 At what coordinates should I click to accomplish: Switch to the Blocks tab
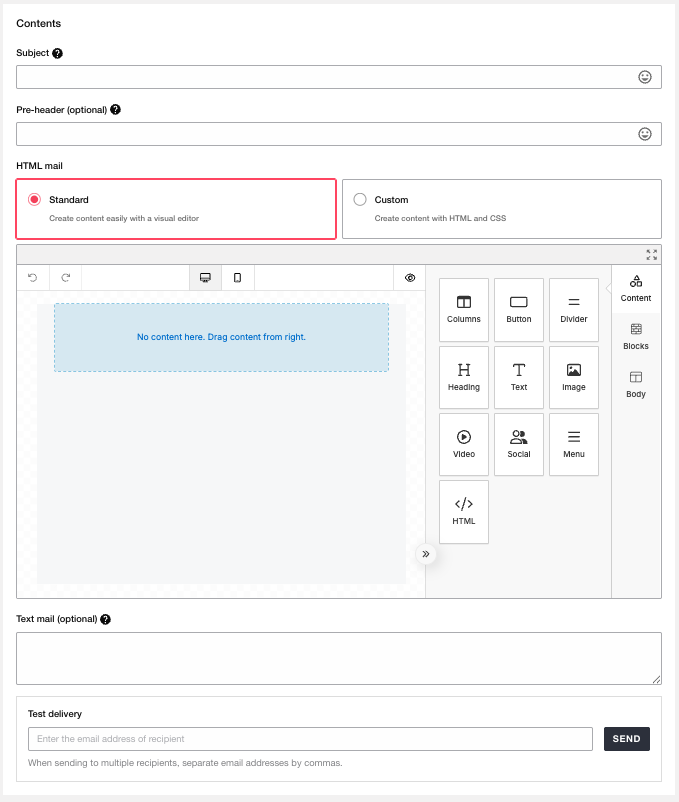tap(636, 337)
